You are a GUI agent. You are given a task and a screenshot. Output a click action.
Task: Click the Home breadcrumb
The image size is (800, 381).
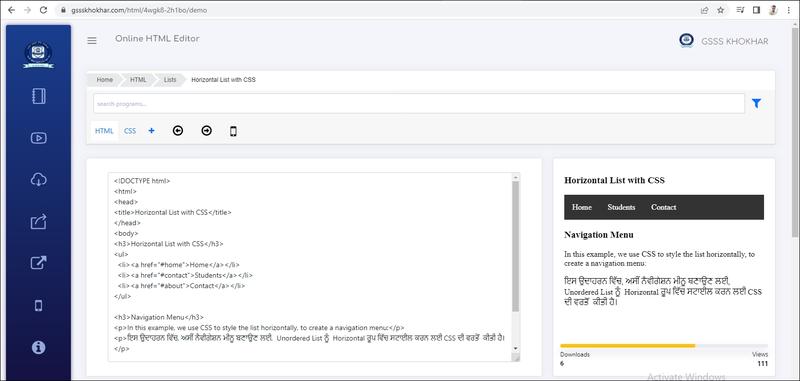tap(105, 80)
